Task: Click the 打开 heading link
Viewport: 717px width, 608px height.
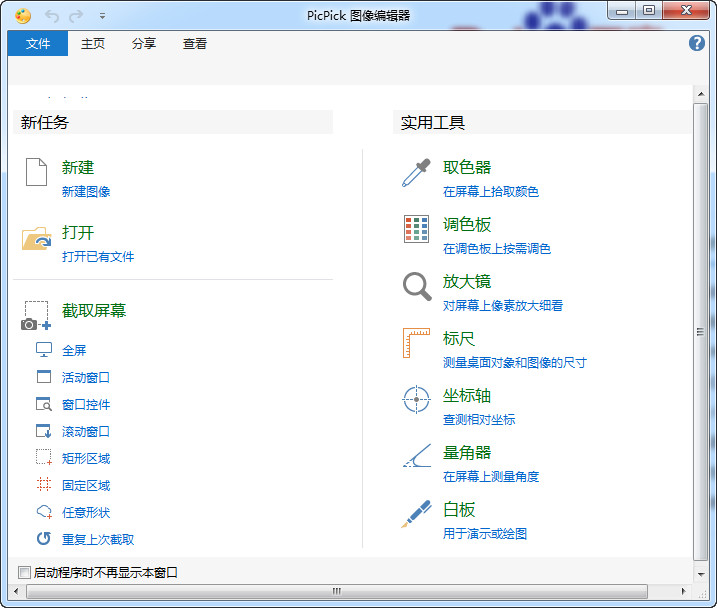Action: coord(78,233)
